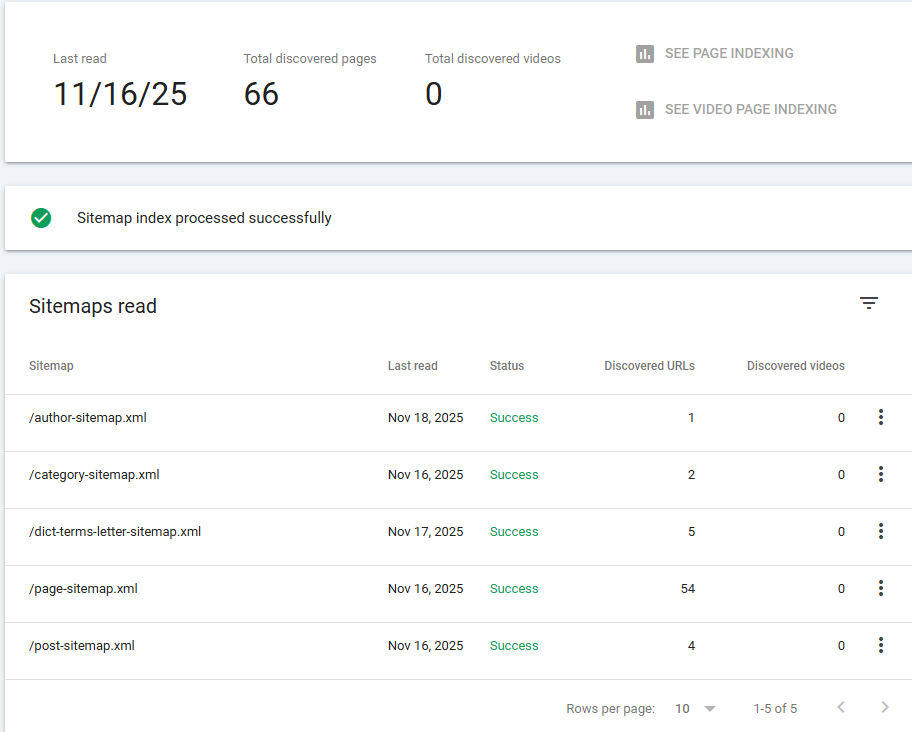Expand the Rows per page dropdown
The width and height of the screenshot is (912, 732).
click(x=697, y=708)
